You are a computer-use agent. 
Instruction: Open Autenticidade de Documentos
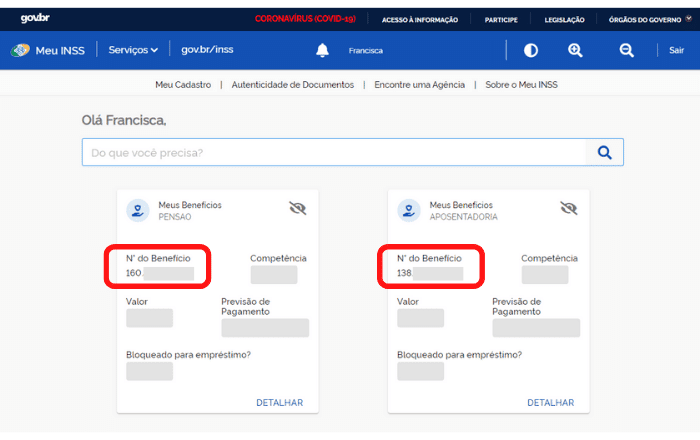(292, 85)
